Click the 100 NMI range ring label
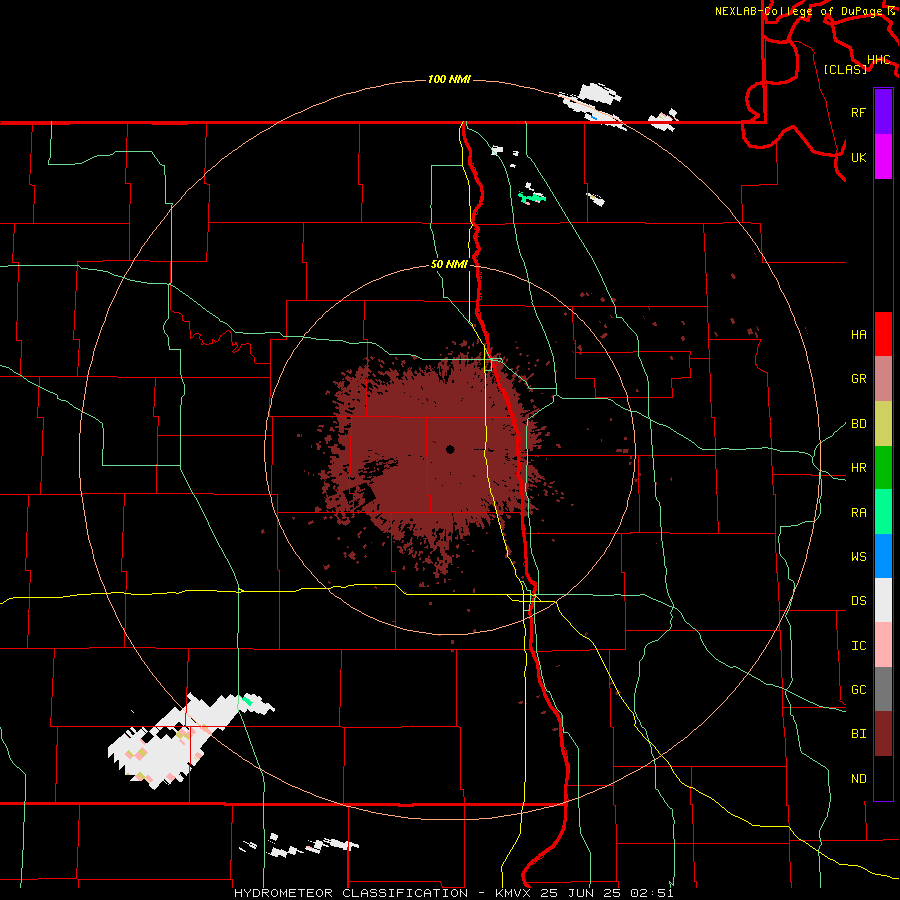900x900 pixels. point(449,79)
